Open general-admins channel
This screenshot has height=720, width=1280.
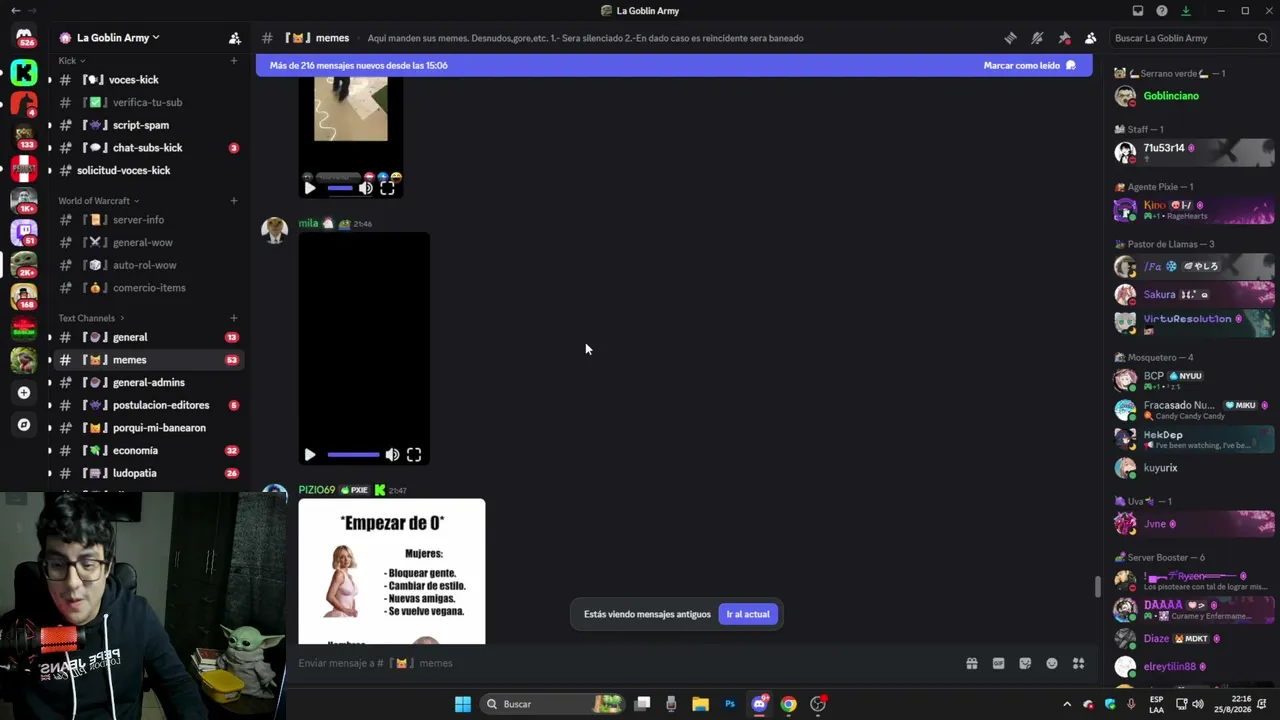(x=148, y=382)
